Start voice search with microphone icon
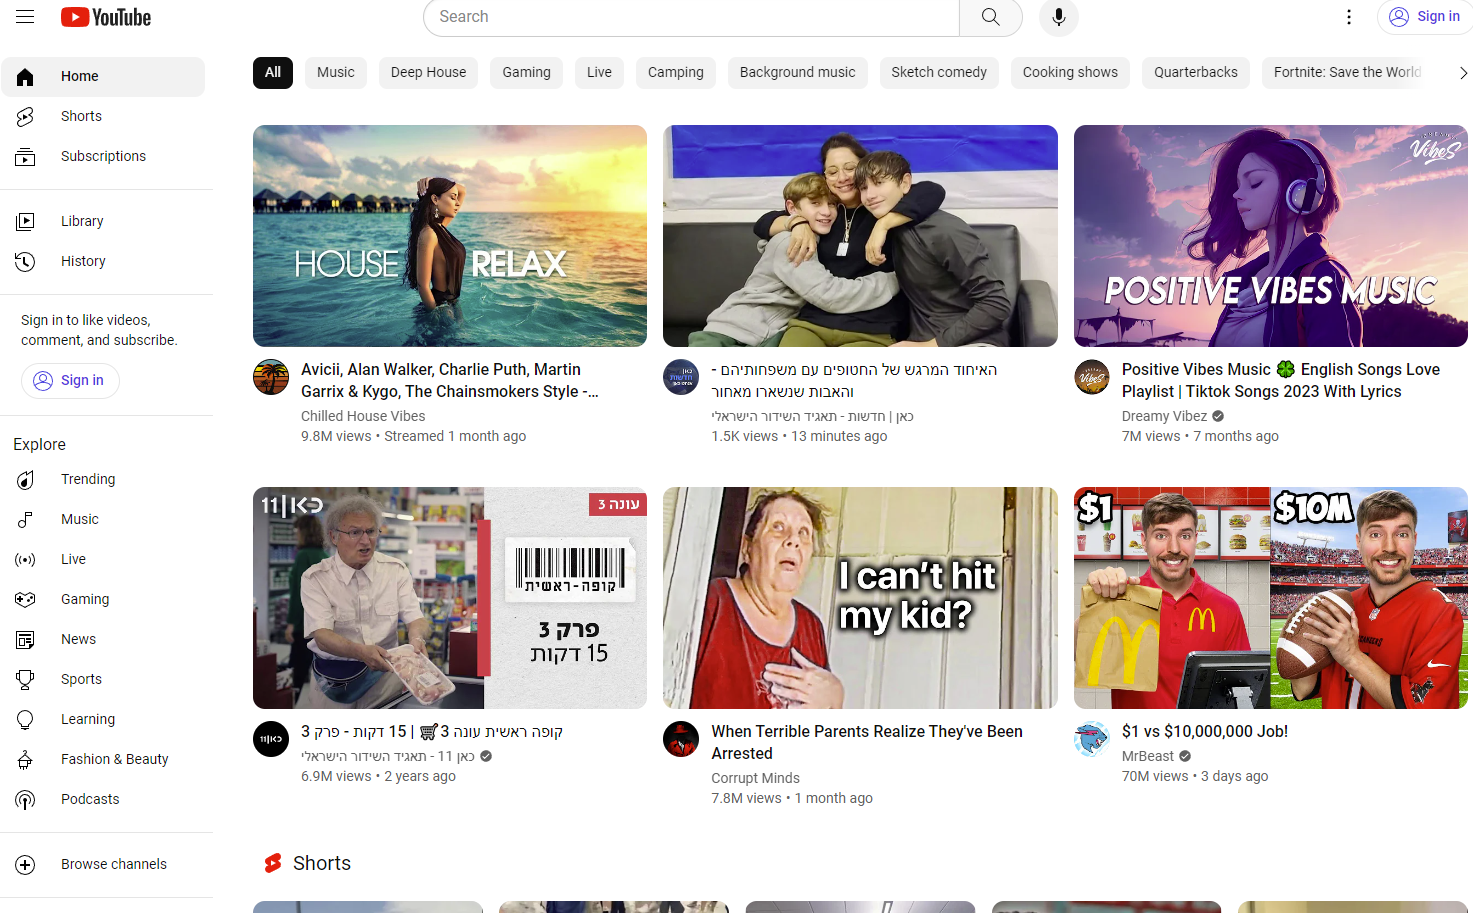The image size is (1473, 913). click(1058, 17)
